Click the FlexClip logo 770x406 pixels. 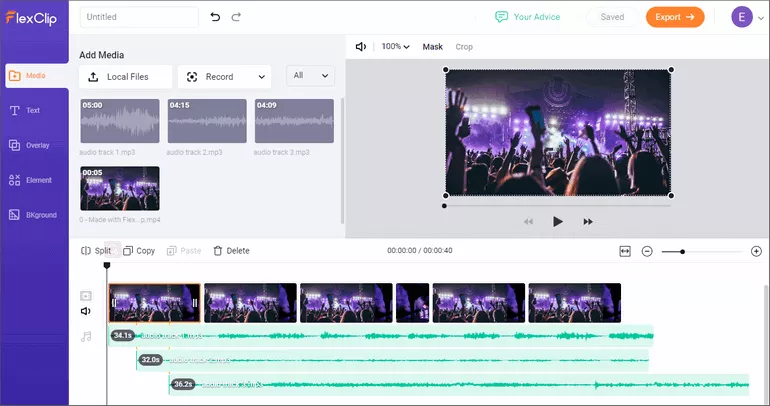31,18
